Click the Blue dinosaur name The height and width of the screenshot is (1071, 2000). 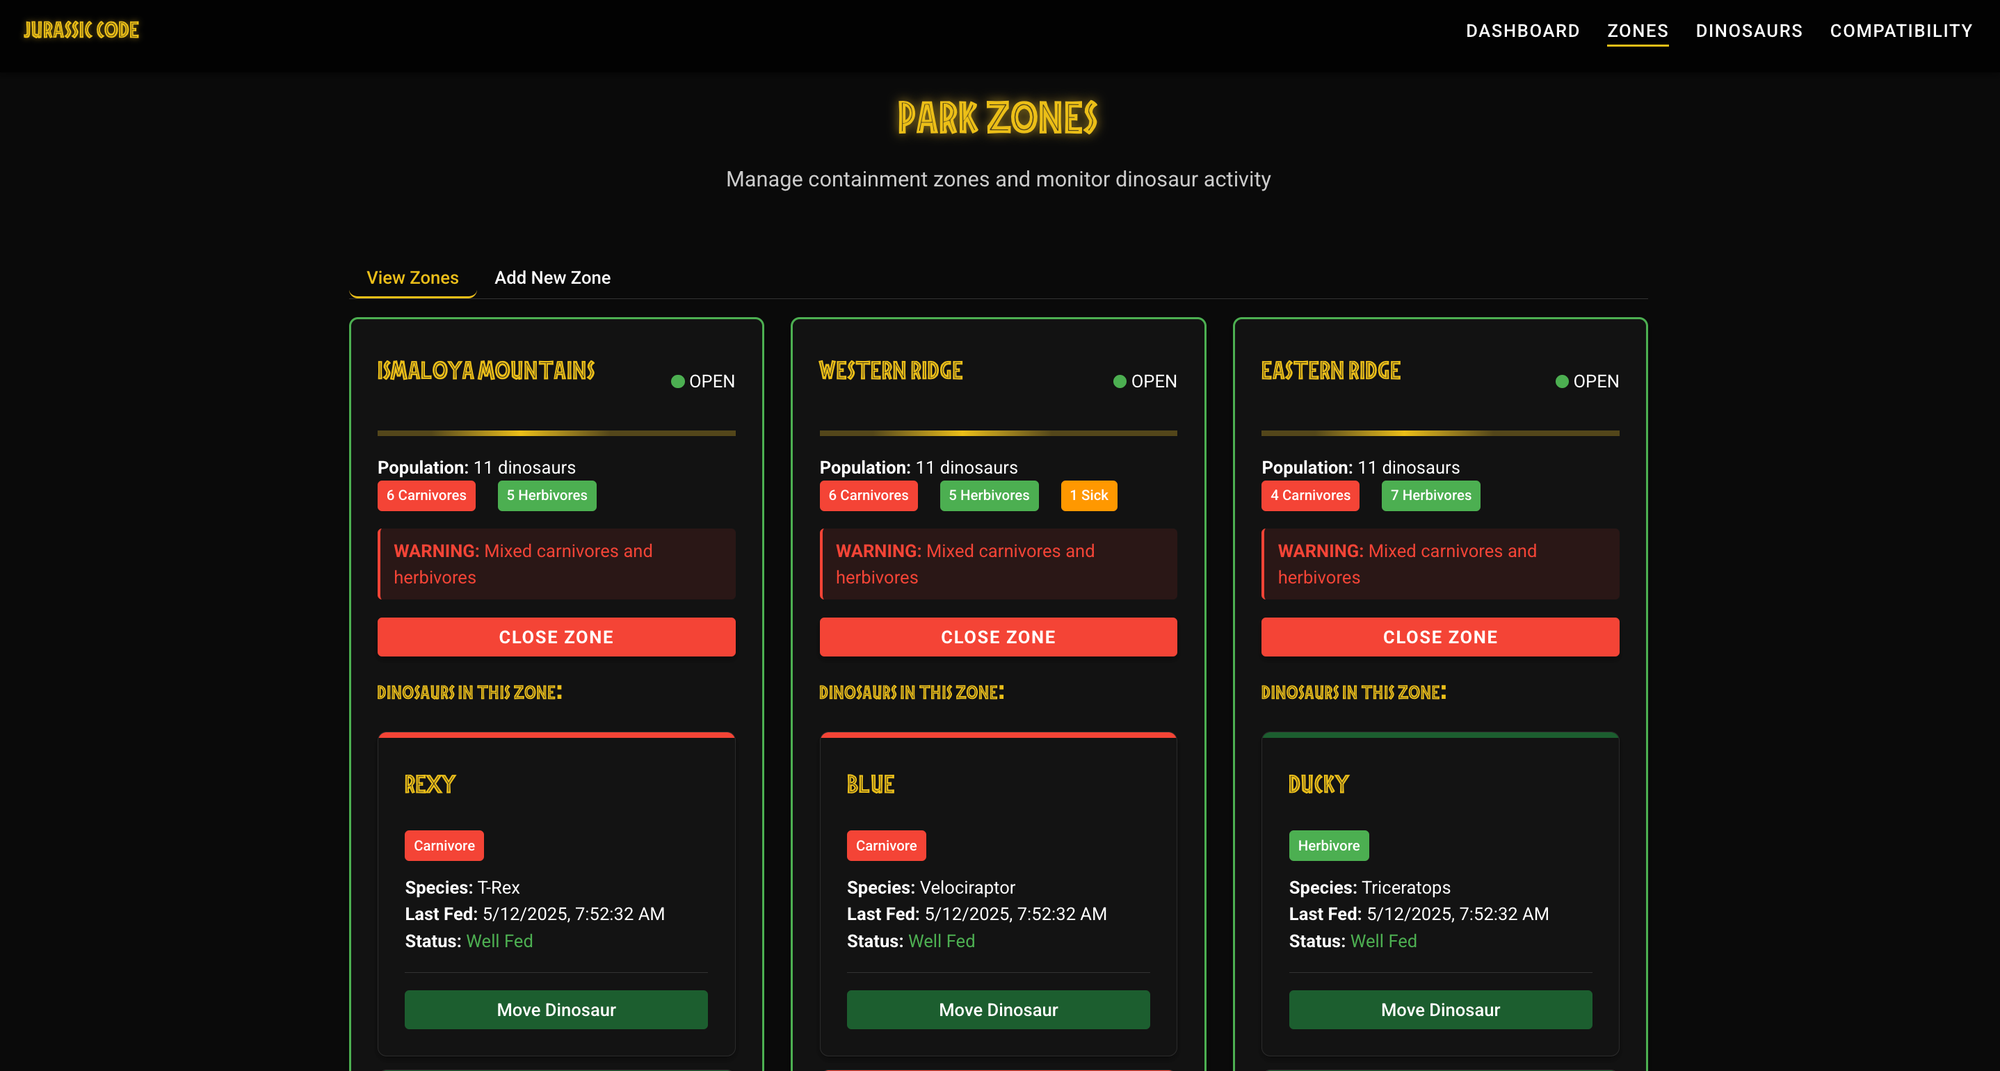tap(871, 785)
